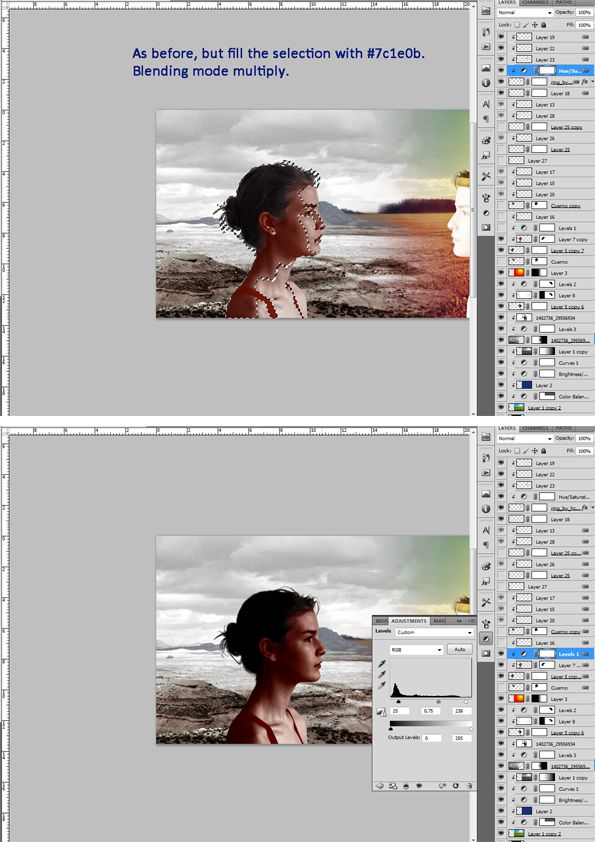The width and height of the screenshot is (595, 842).
Task: Open the Adjustments panel options menu
Action: click(x=470, y=621)
